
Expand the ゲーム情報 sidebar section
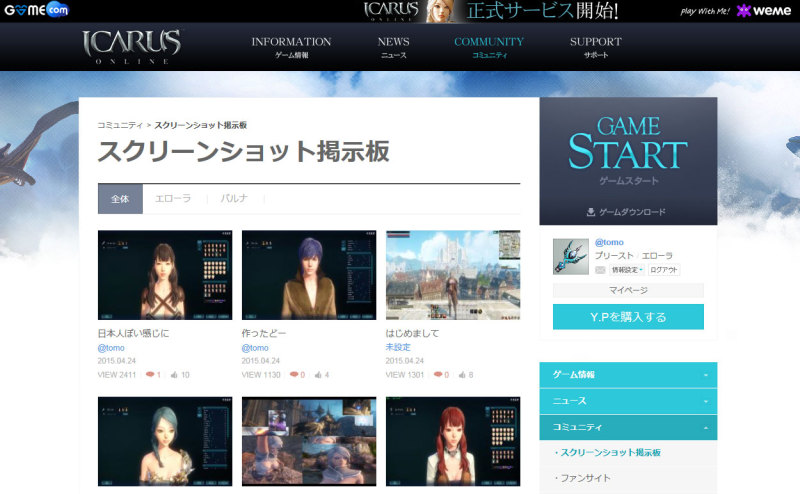628,375
